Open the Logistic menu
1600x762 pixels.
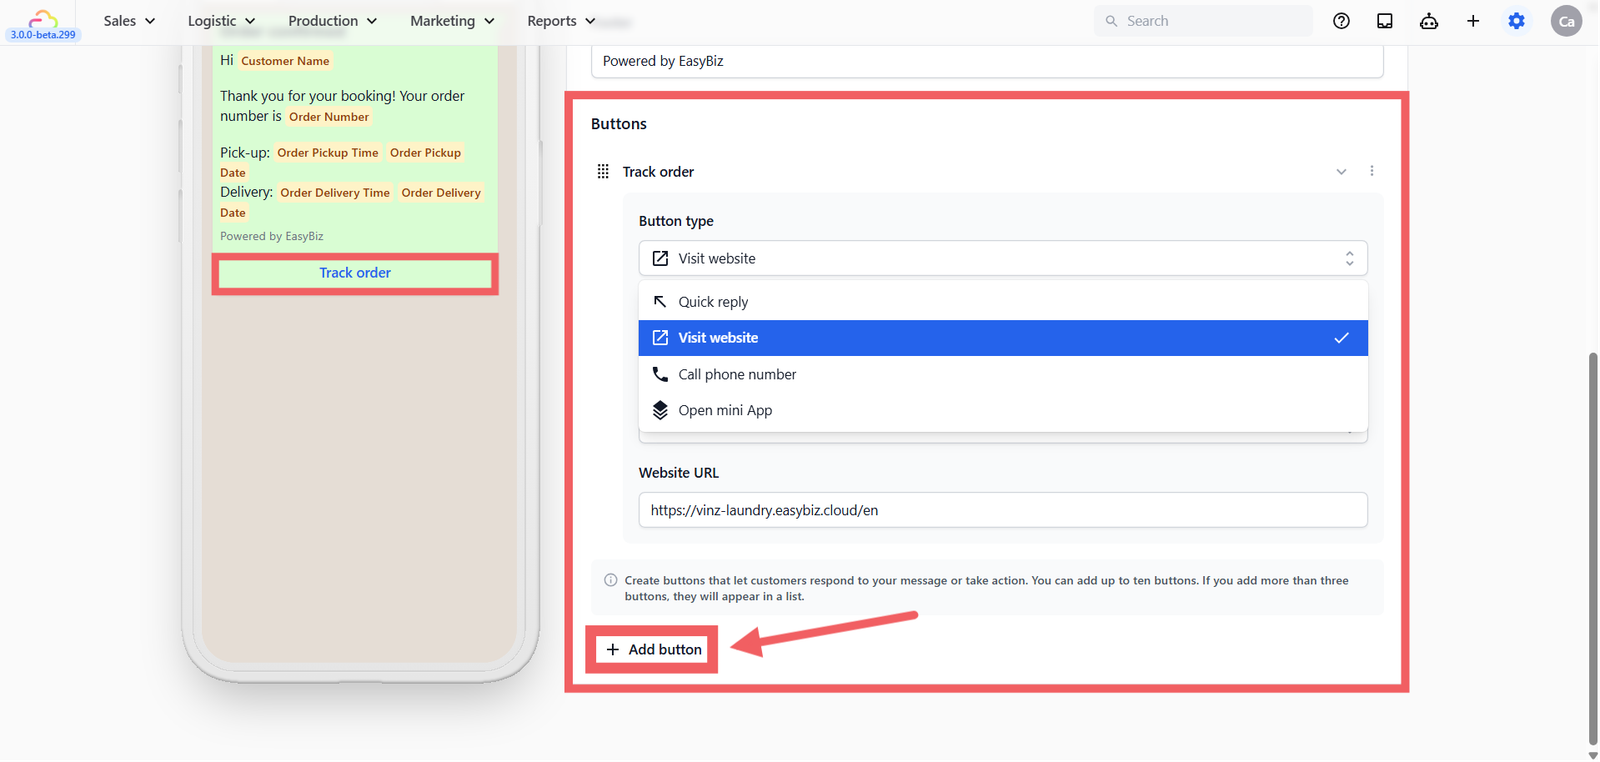[x=222, y=21]
